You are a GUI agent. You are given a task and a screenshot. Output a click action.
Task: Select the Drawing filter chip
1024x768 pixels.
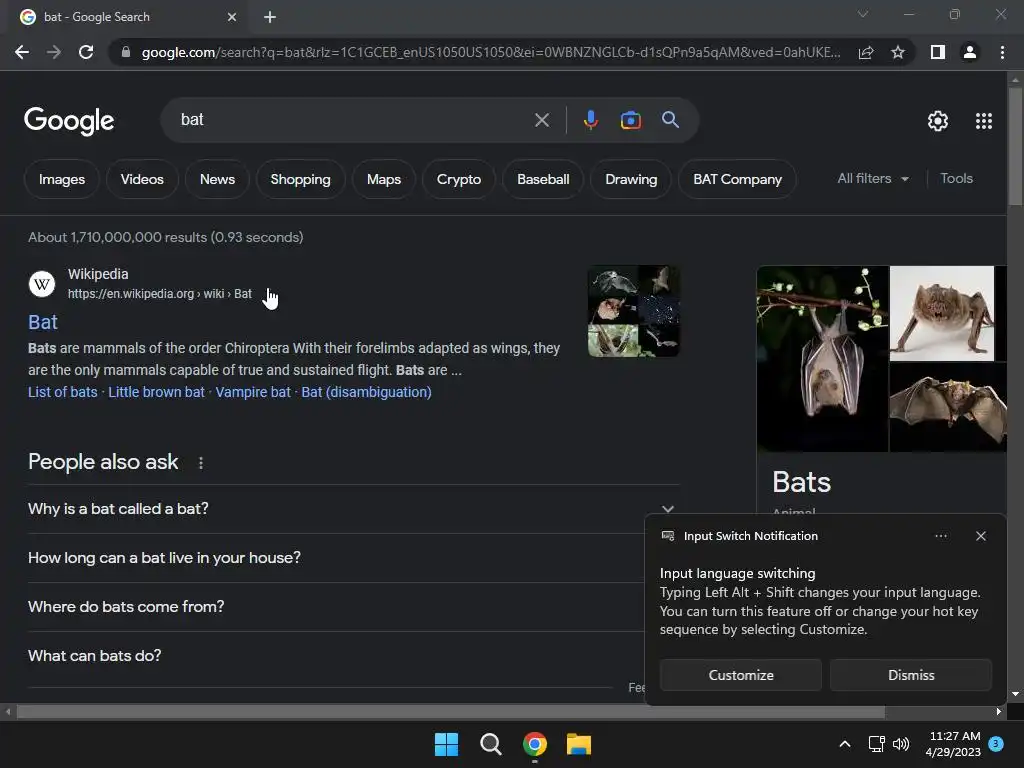632,179
